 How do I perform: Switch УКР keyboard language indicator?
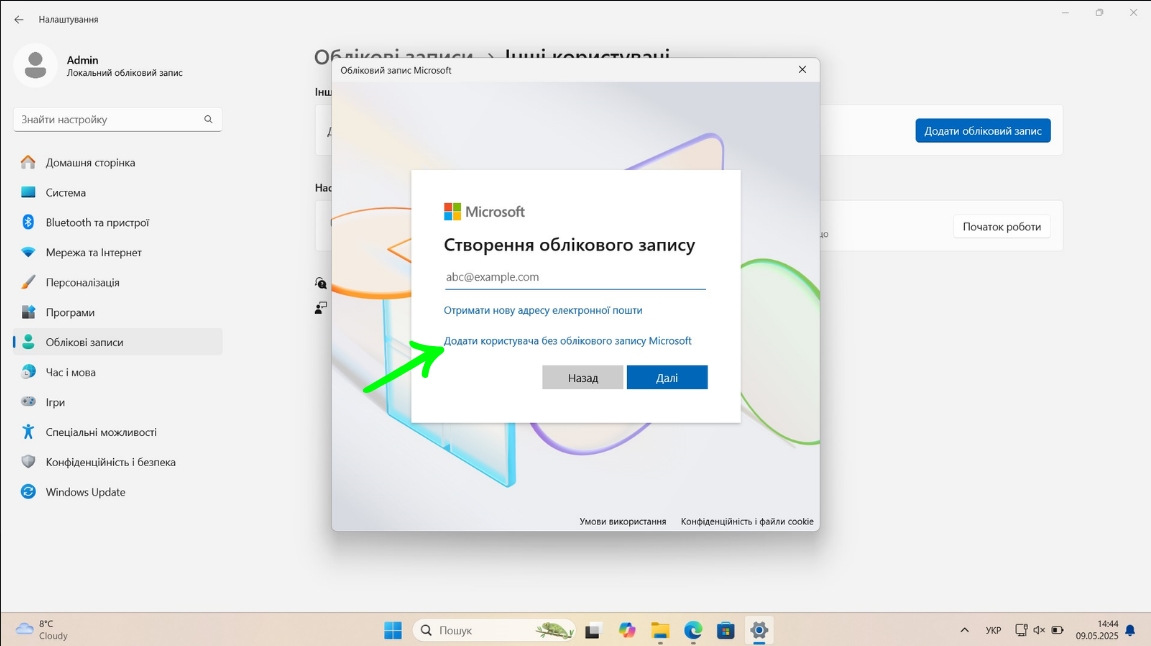[993, 630]
